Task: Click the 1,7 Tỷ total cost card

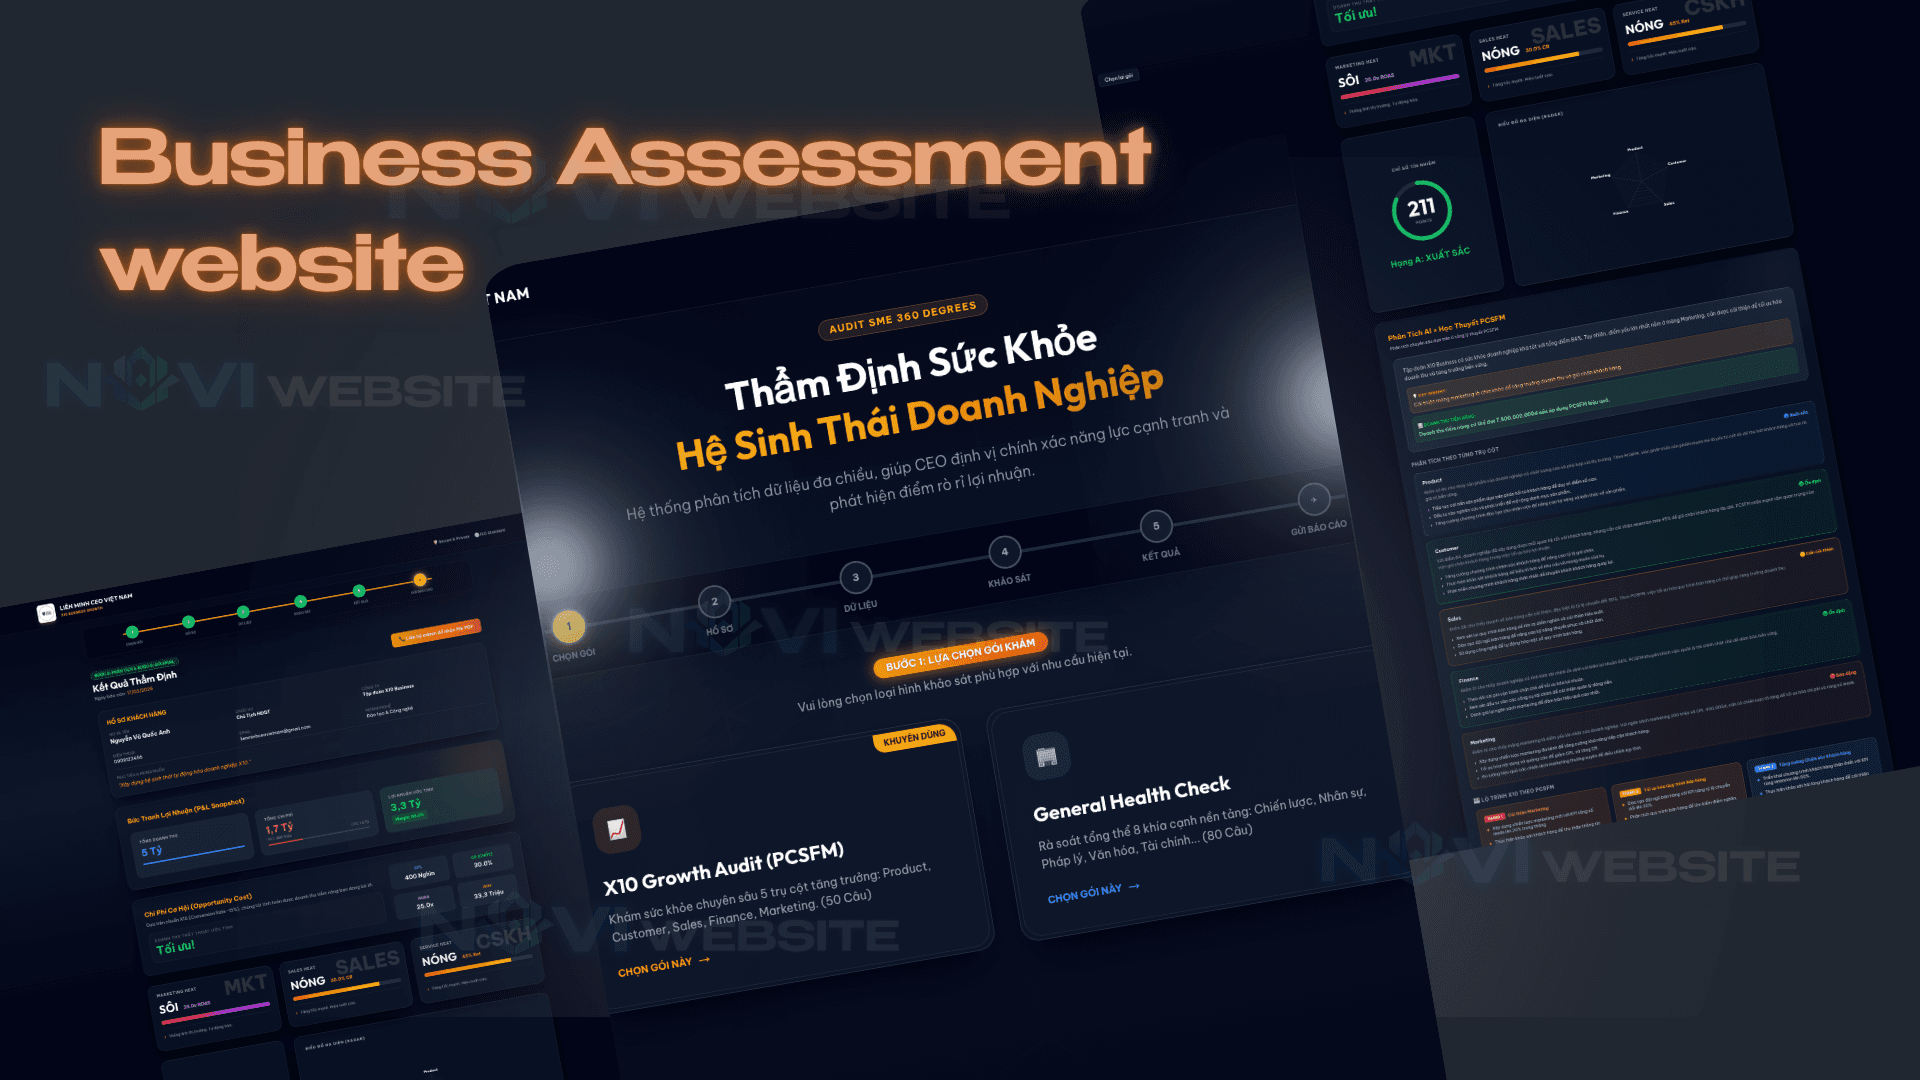Action: coord(315,821)
